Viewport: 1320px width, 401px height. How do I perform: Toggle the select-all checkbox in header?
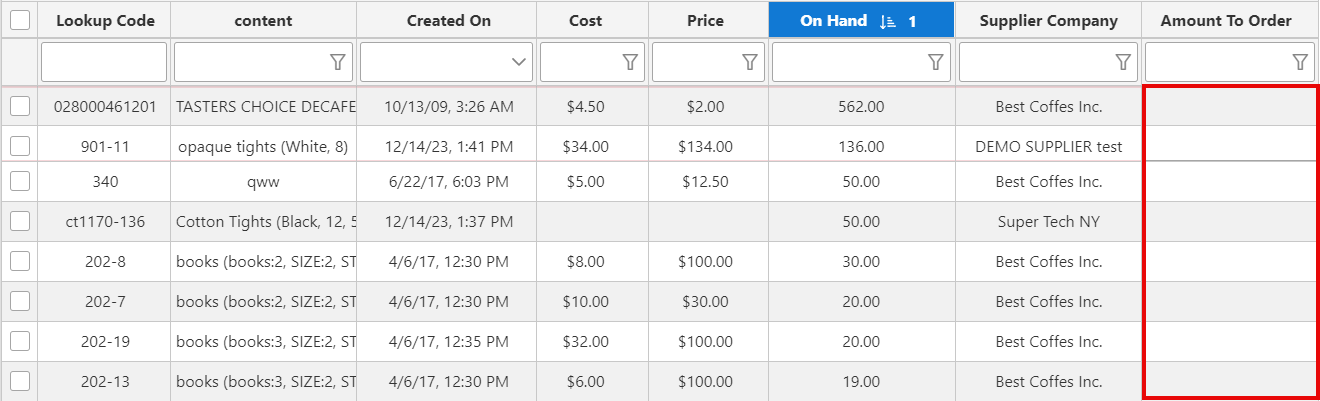(20, 20)
